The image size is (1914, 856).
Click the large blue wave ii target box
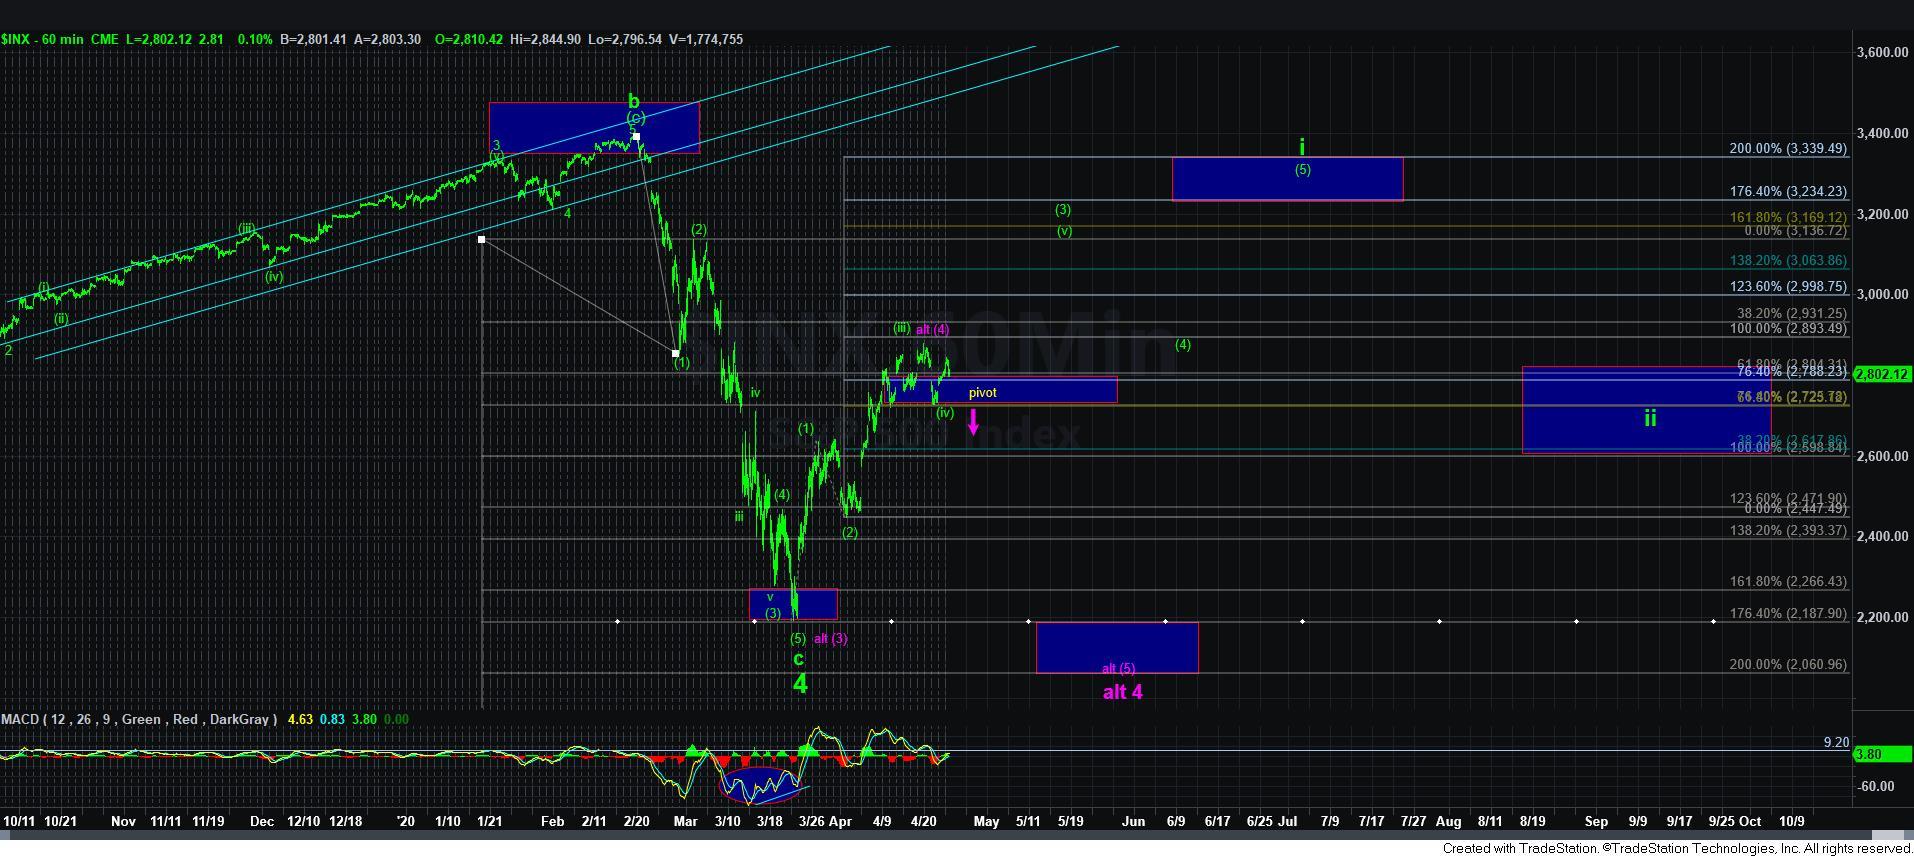coord(1646,410)
